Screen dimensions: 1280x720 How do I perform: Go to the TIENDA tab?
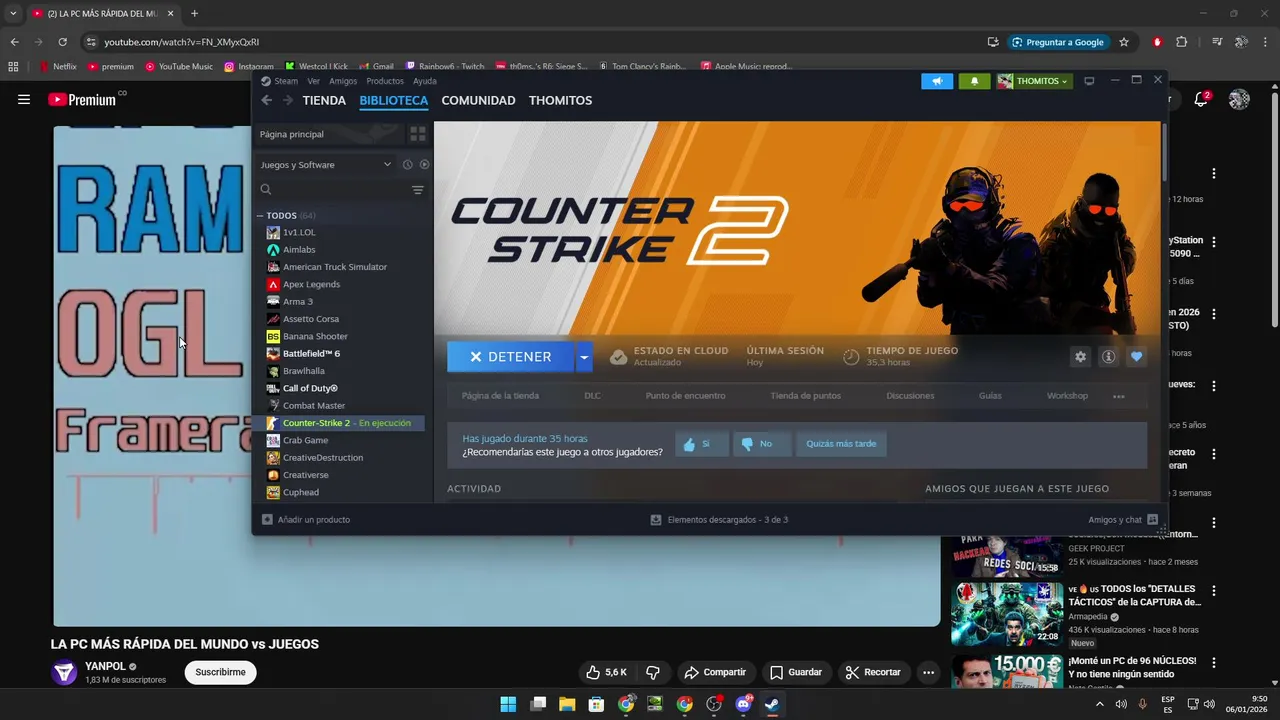[324, 100]
